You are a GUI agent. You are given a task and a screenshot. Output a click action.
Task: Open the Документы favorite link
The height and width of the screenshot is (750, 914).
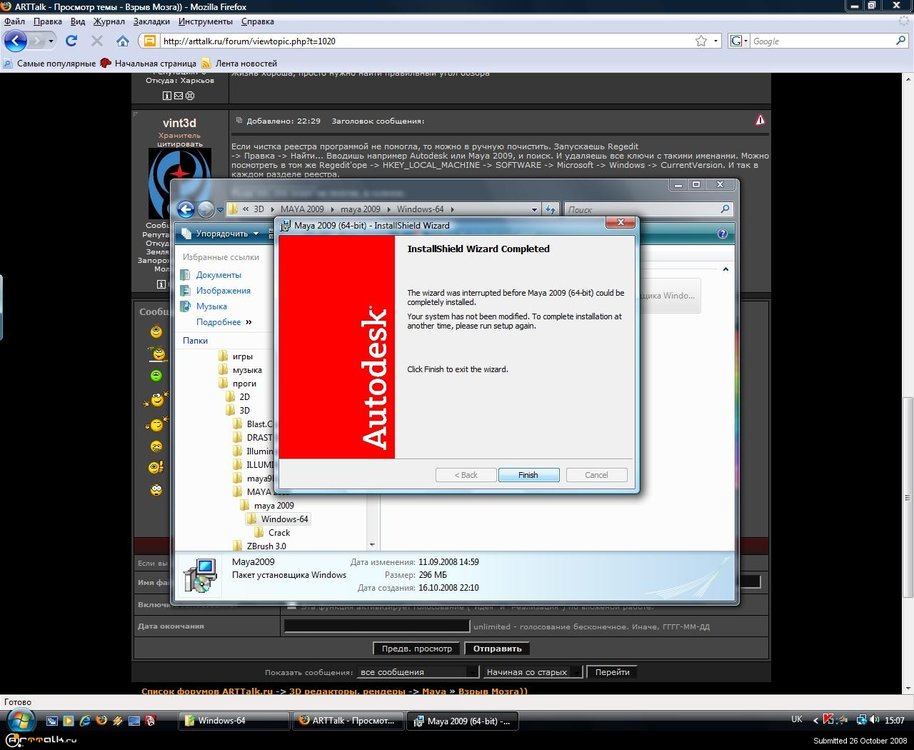[x=218, y=275]
